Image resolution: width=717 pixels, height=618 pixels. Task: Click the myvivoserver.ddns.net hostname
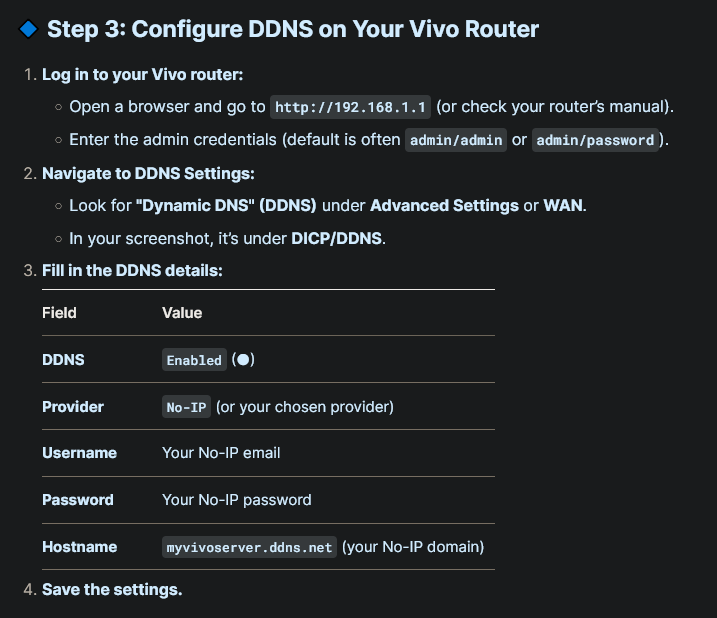[x=249, y=548]
